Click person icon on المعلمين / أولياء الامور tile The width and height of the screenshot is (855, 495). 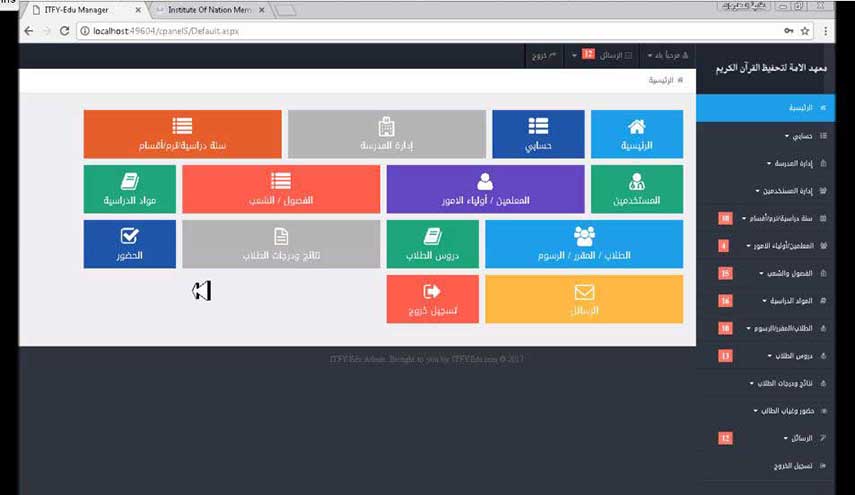coord(485,182)
